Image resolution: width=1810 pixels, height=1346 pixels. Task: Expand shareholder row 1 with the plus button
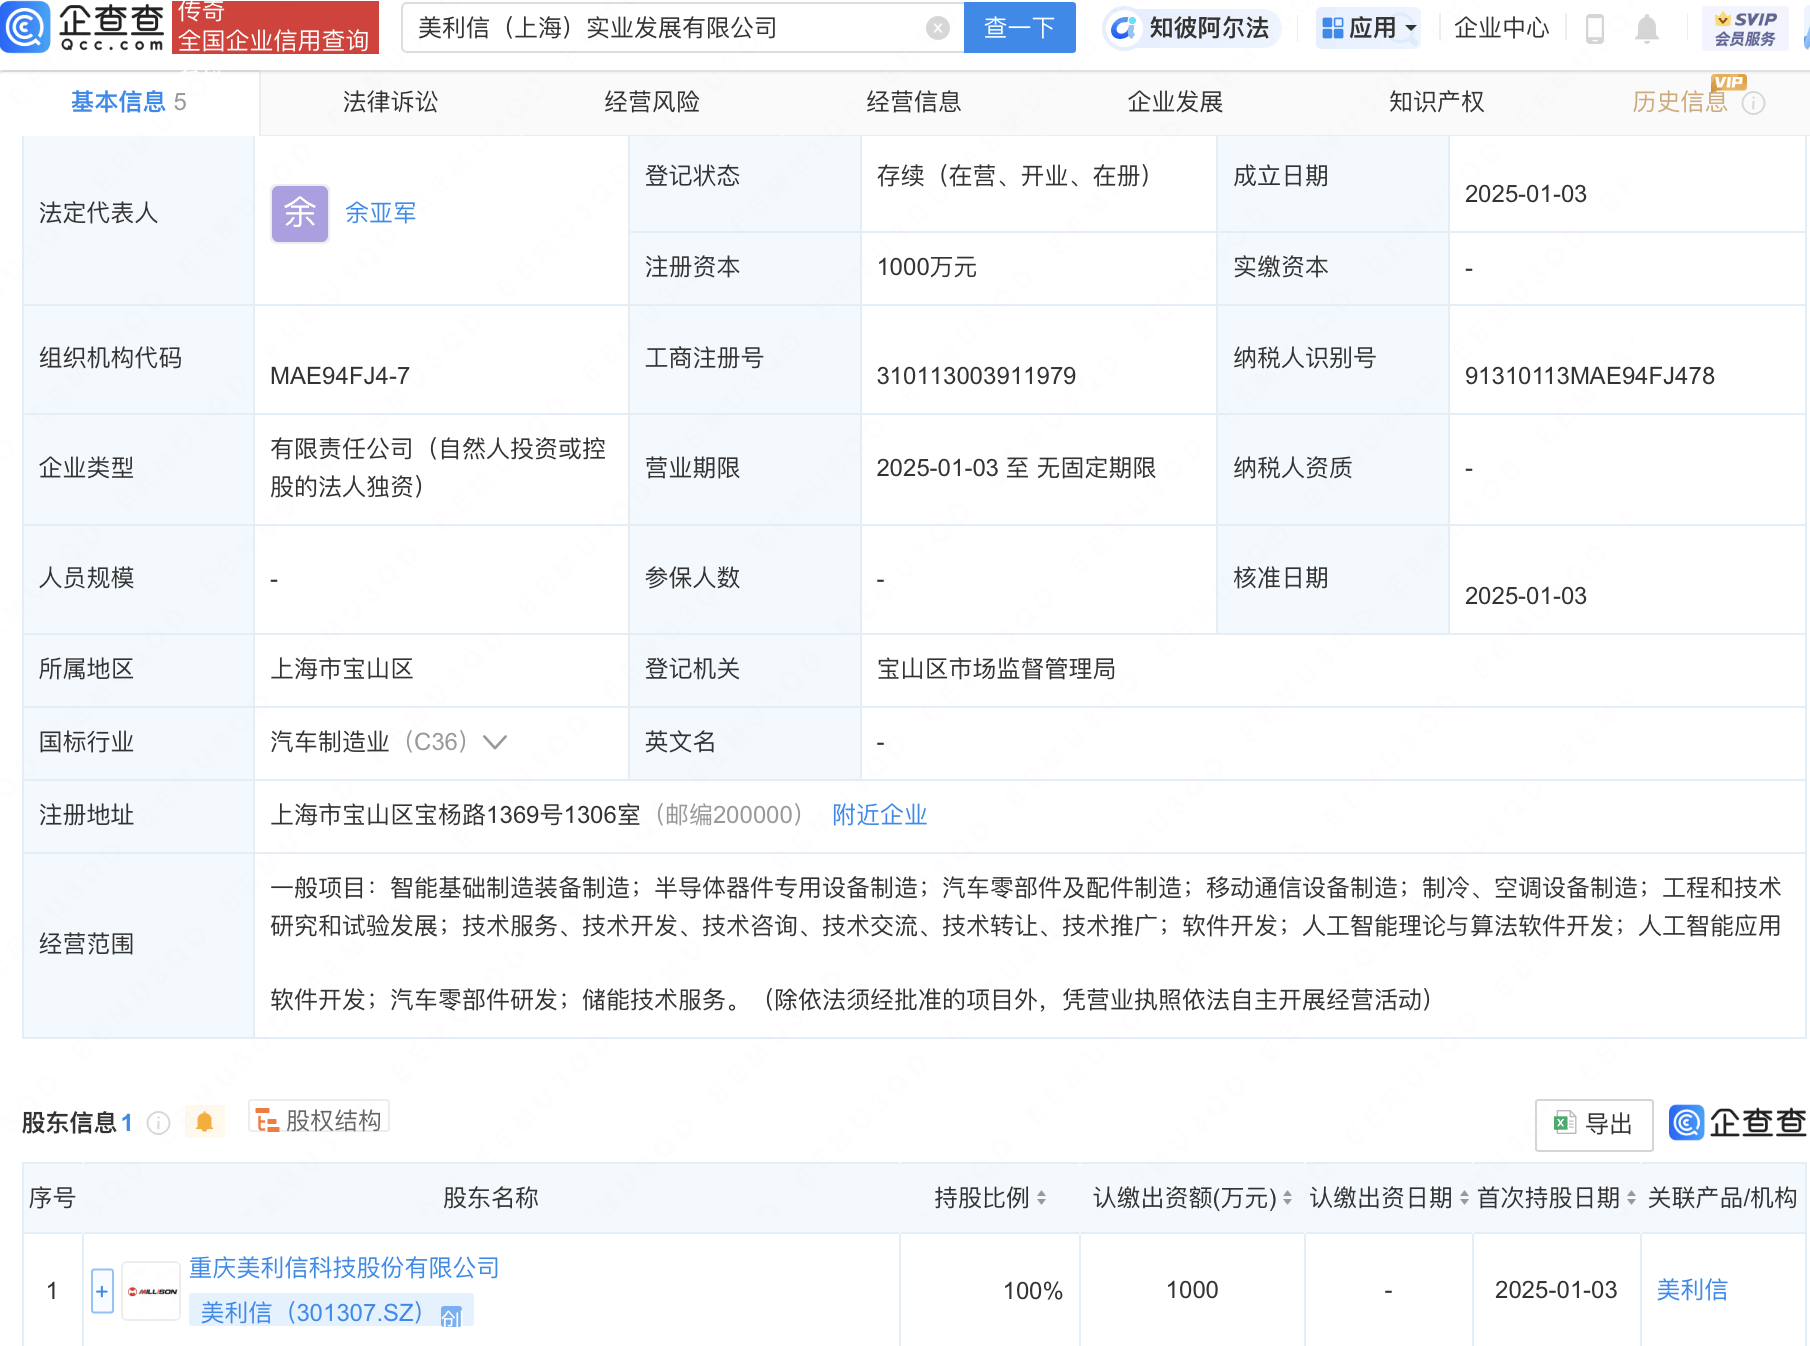click(102, 1291)
